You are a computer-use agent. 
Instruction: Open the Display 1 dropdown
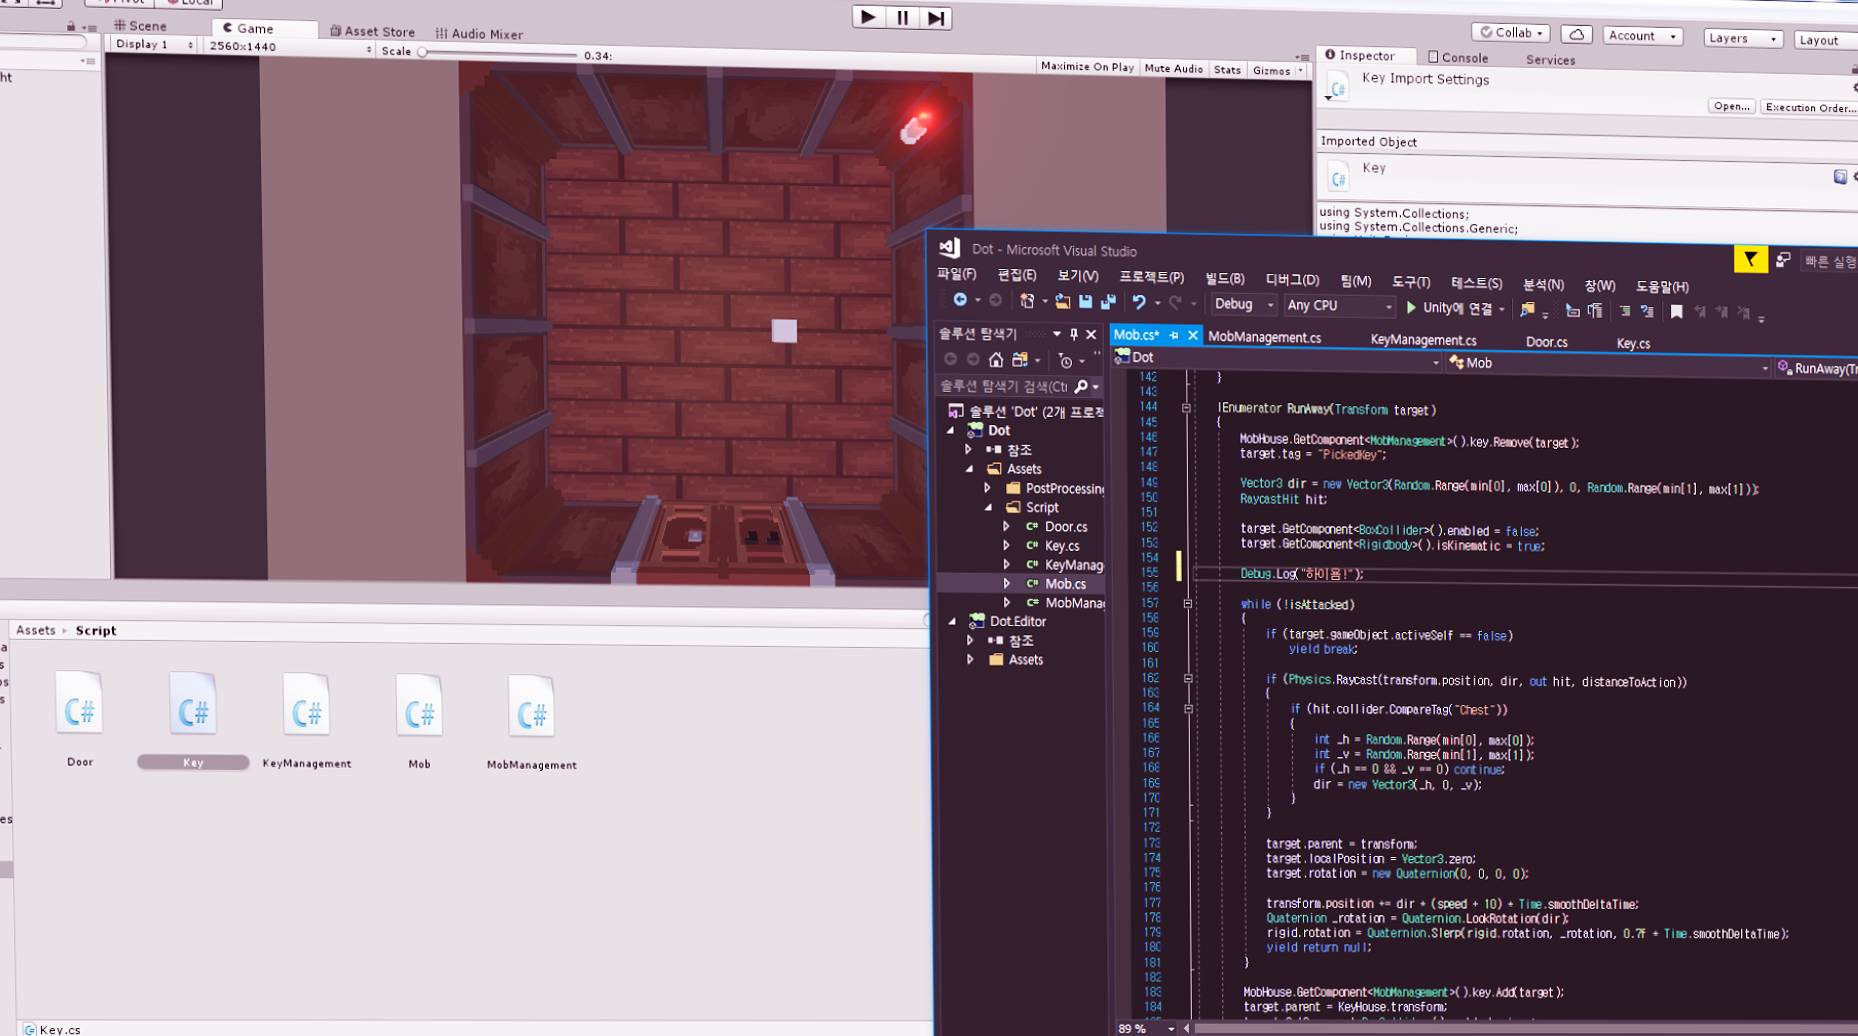[x=154, y=44]
